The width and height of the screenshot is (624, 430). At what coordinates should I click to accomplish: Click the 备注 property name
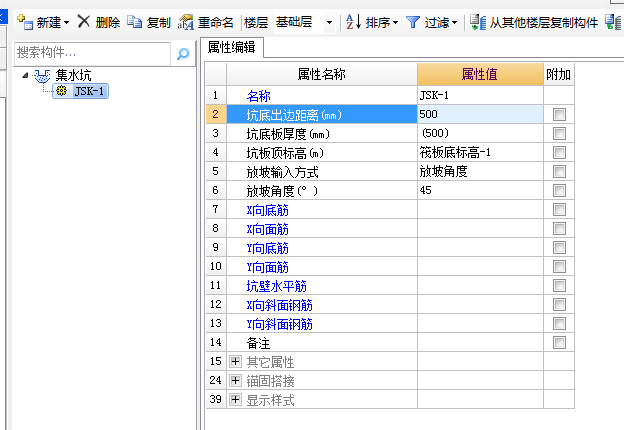click(x=258, y=343)
